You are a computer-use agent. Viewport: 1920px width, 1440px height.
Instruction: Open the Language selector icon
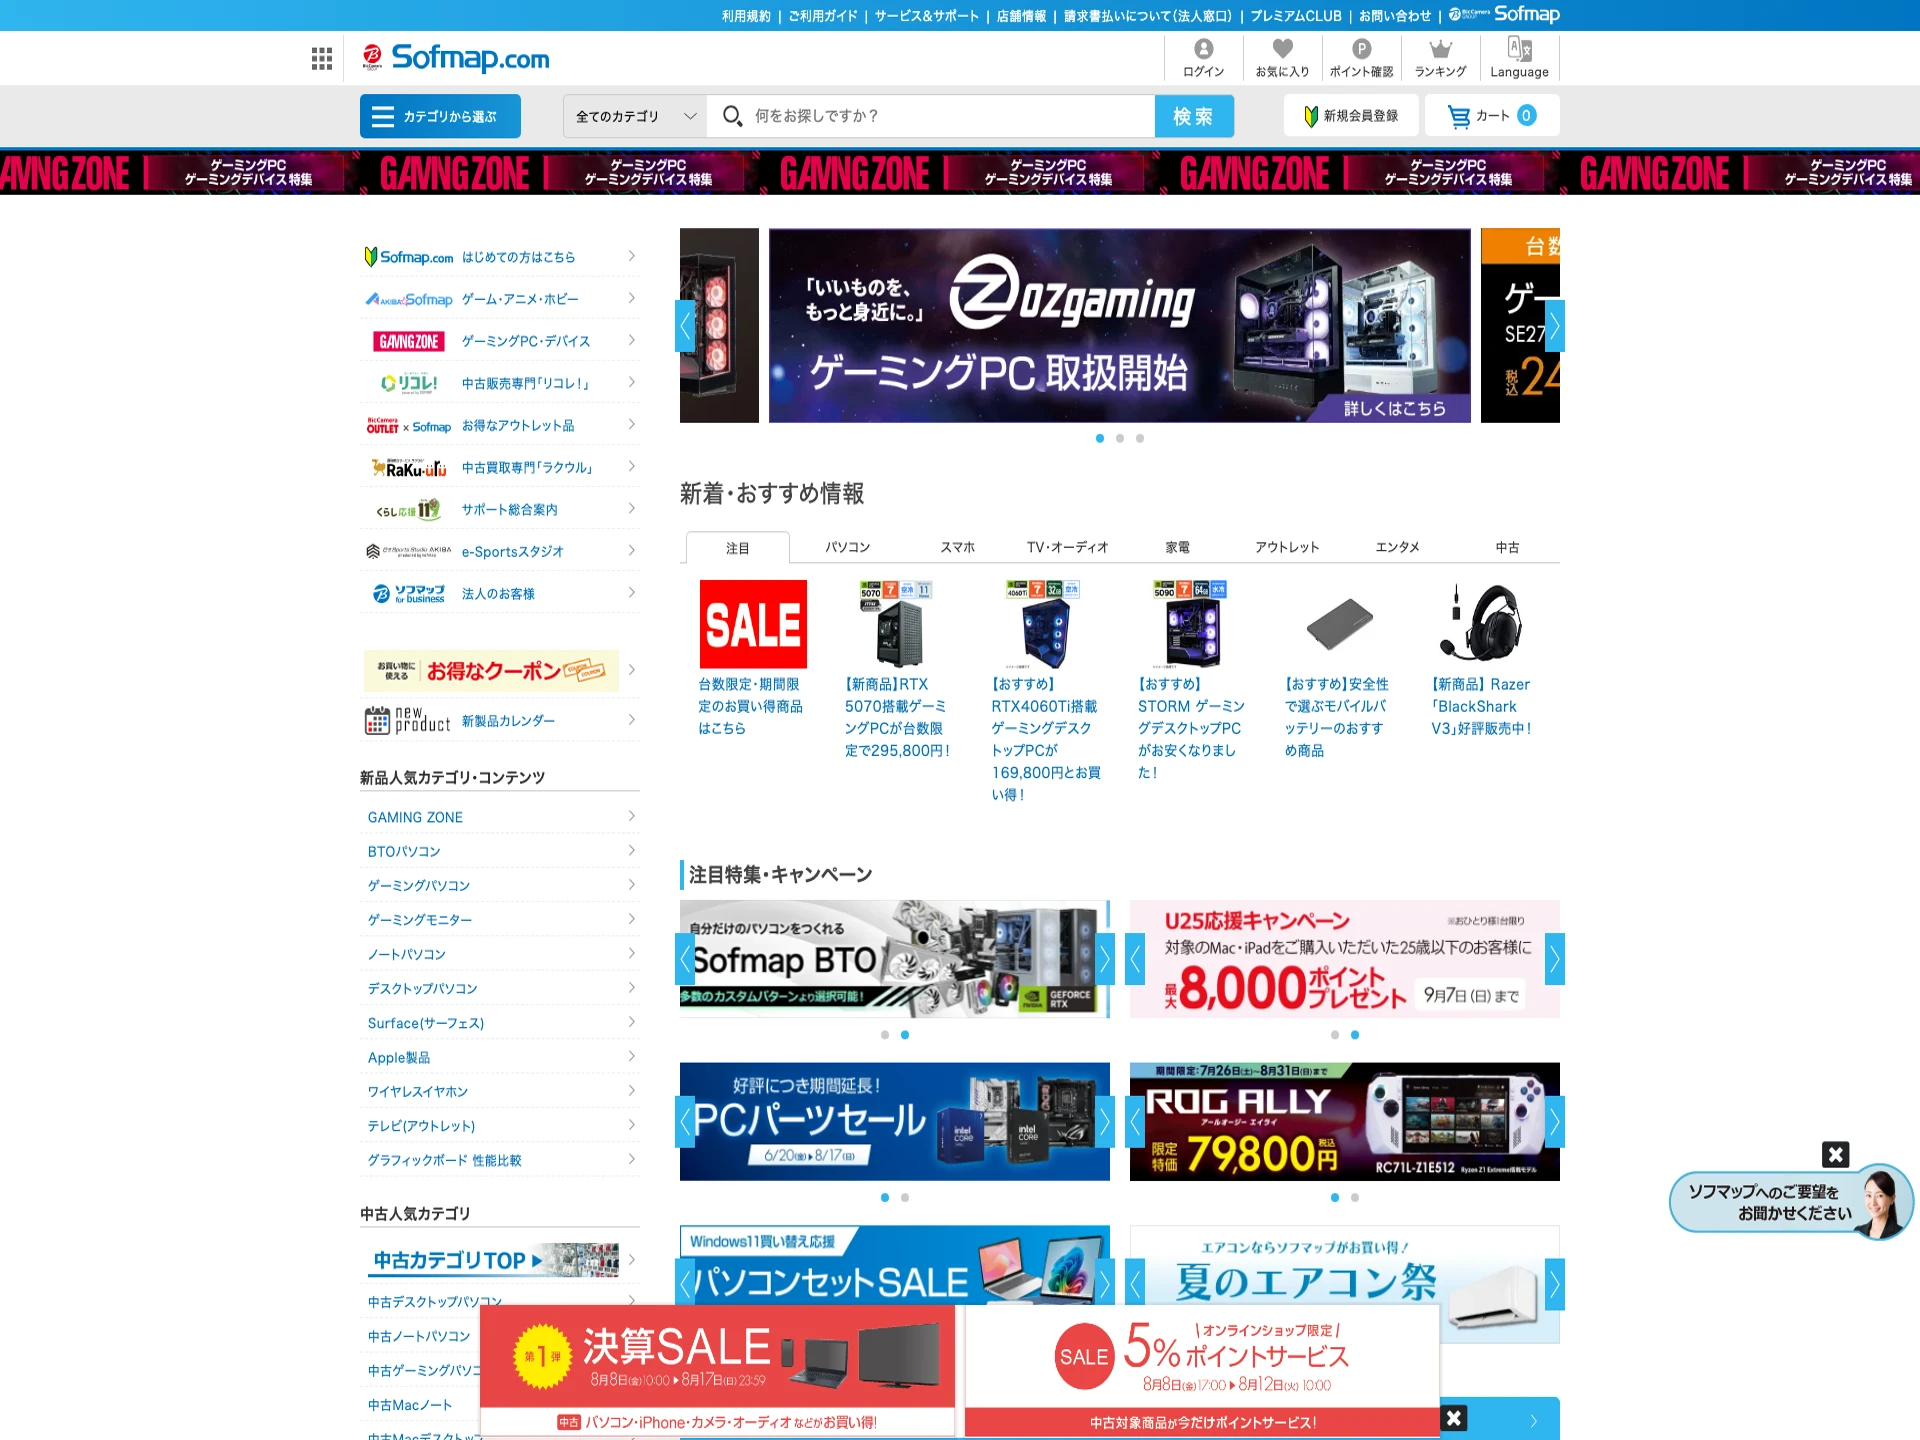click(1519, 58)
